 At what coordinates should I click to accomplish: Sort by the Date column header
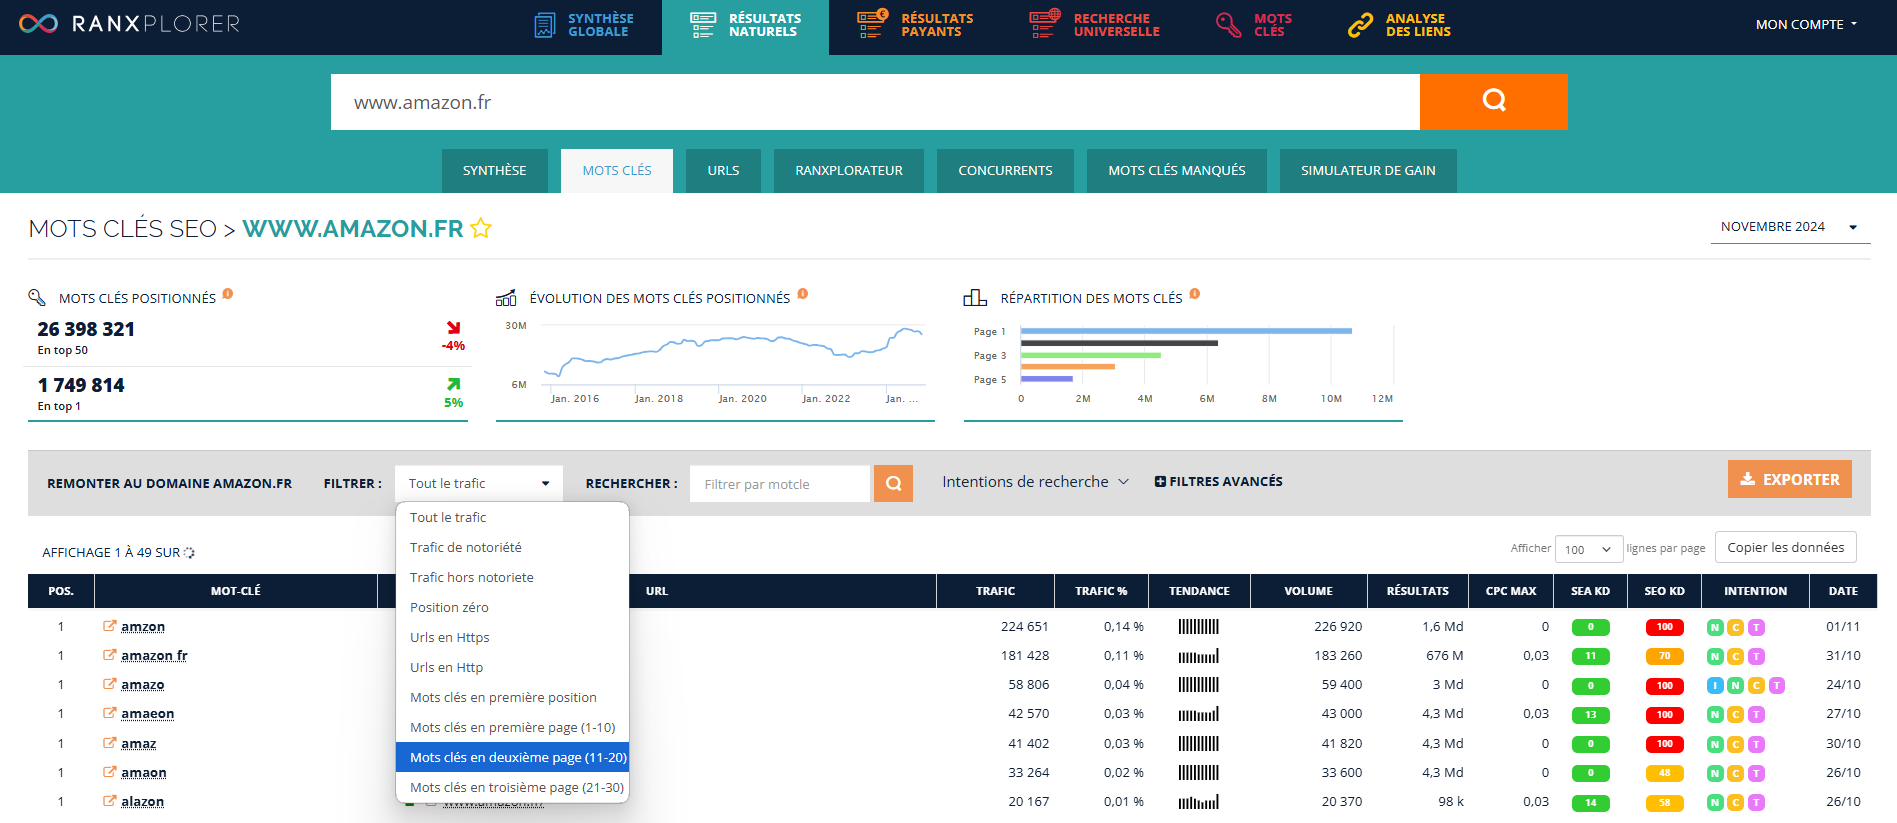(x=1843, y=591)
